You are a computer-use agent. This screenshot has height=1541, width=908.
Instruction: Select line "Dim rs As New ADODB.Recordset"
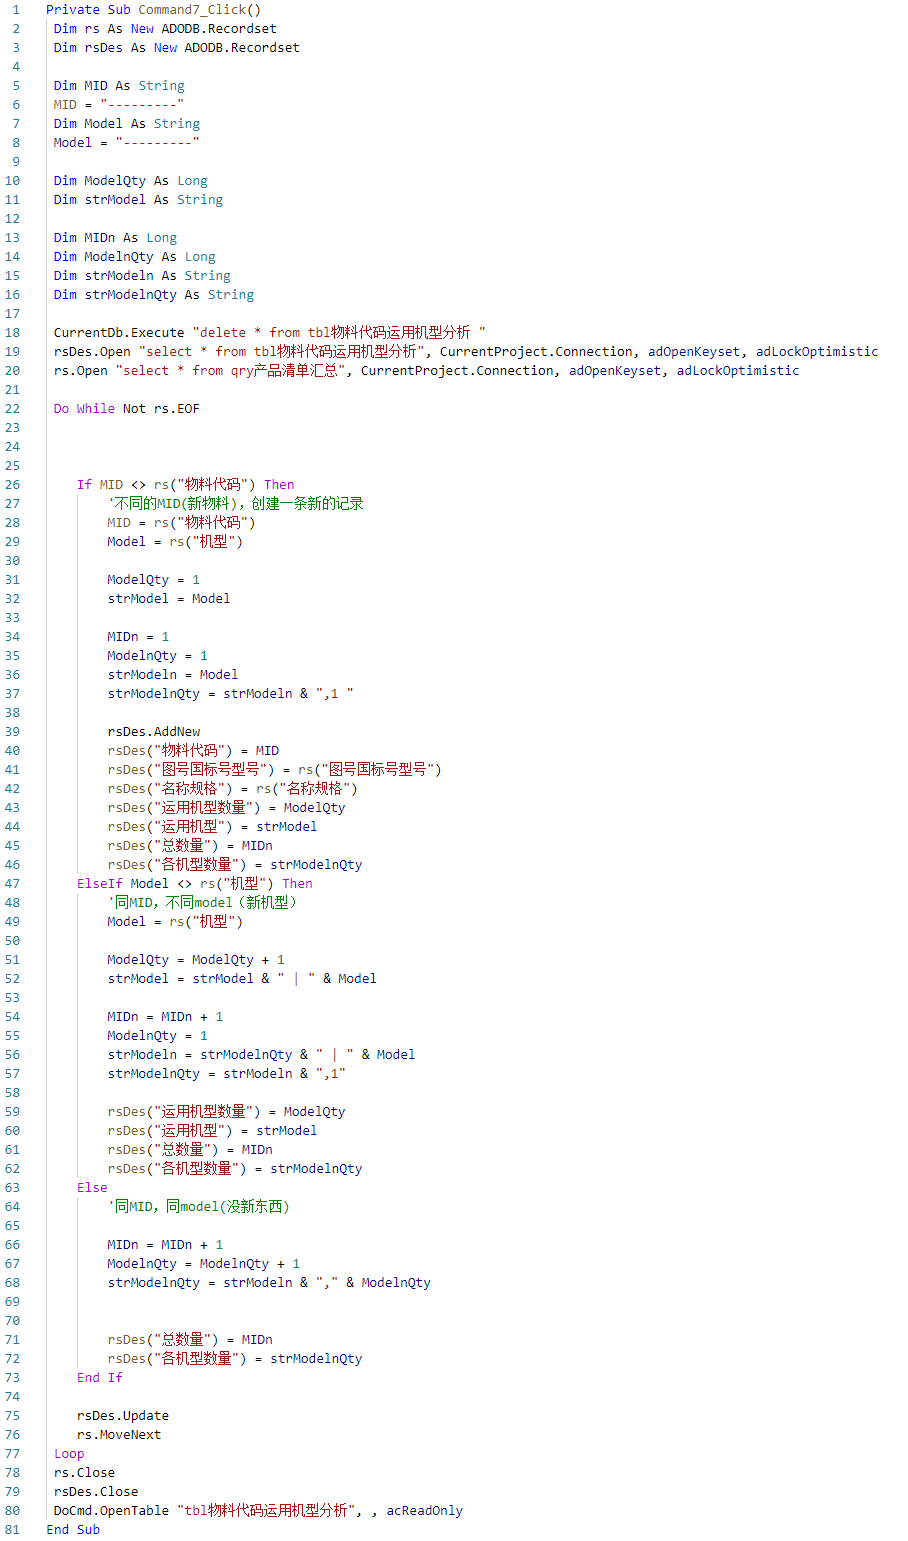(165, 29)
